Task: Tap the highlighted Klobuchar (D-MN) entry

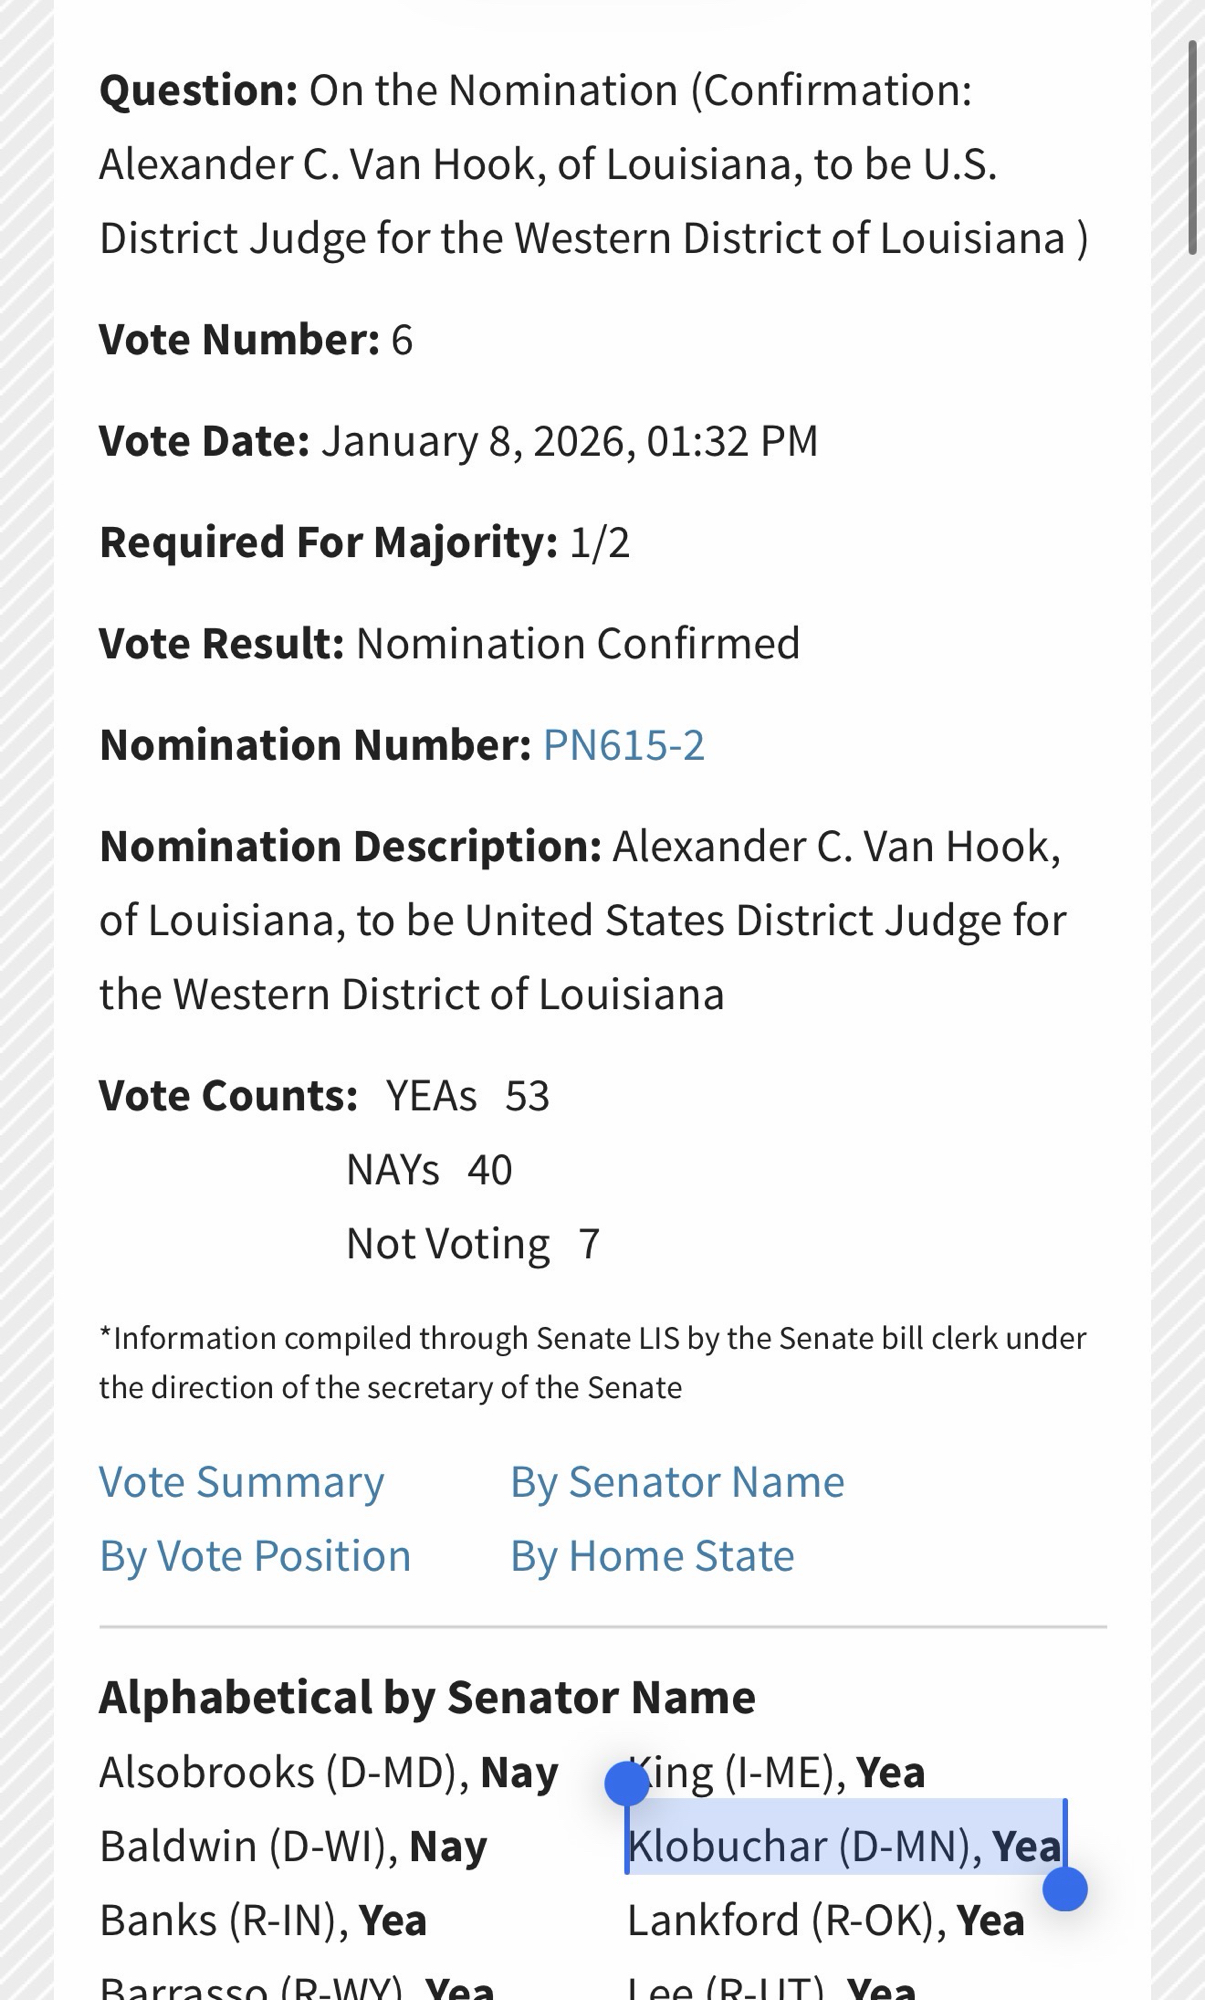Action: tap(843, 1846)
